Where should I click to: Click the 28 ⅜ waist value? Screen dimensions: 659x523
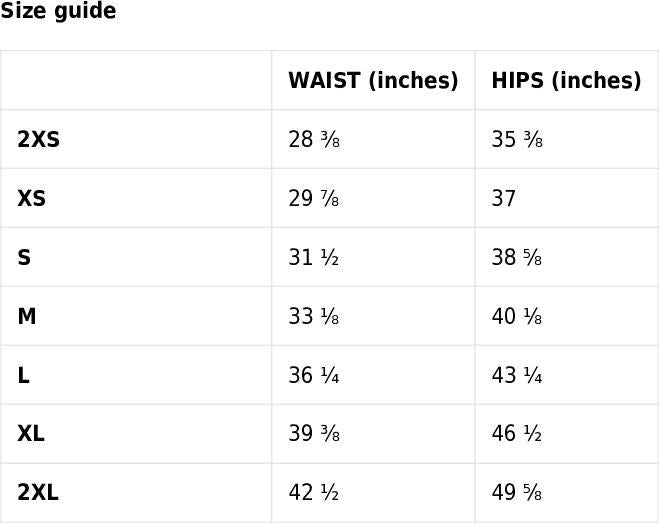pos(314,140)
